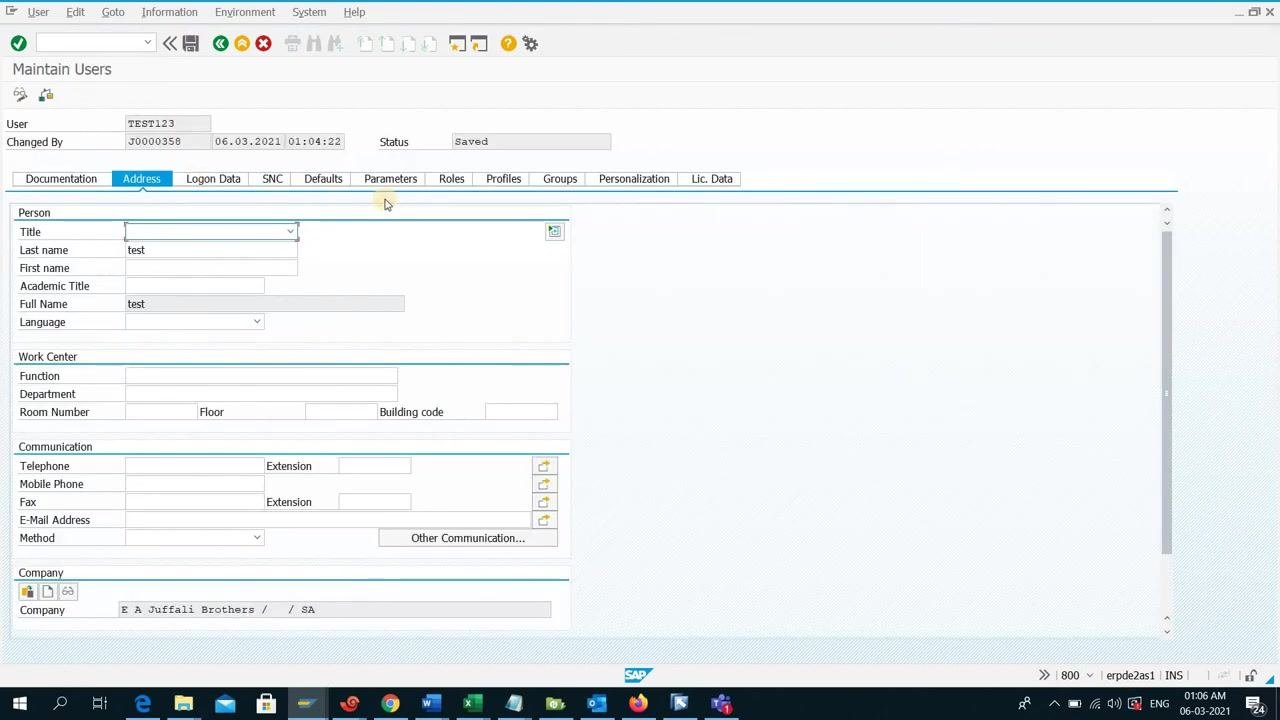Select the Parameters tab
1280x720 pixels.
coord(391,179)
